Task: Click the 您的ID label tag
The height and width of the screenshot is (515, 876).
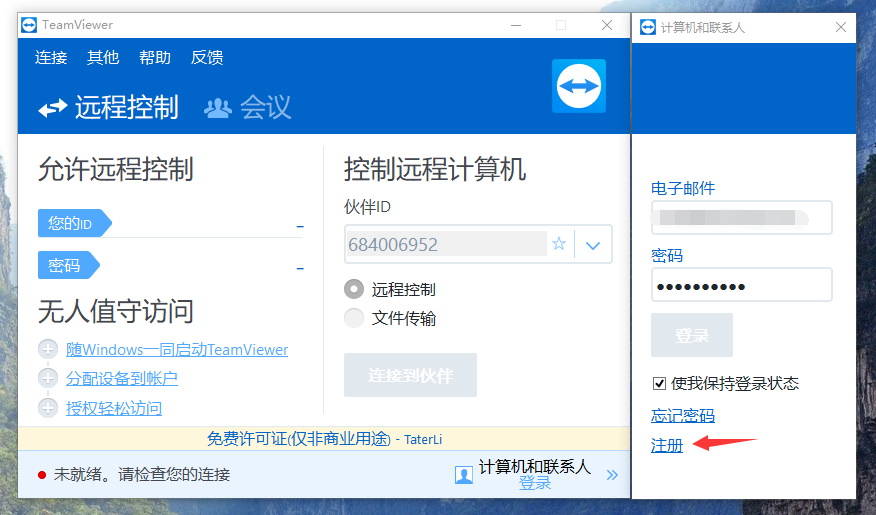Action: (74, 223)
